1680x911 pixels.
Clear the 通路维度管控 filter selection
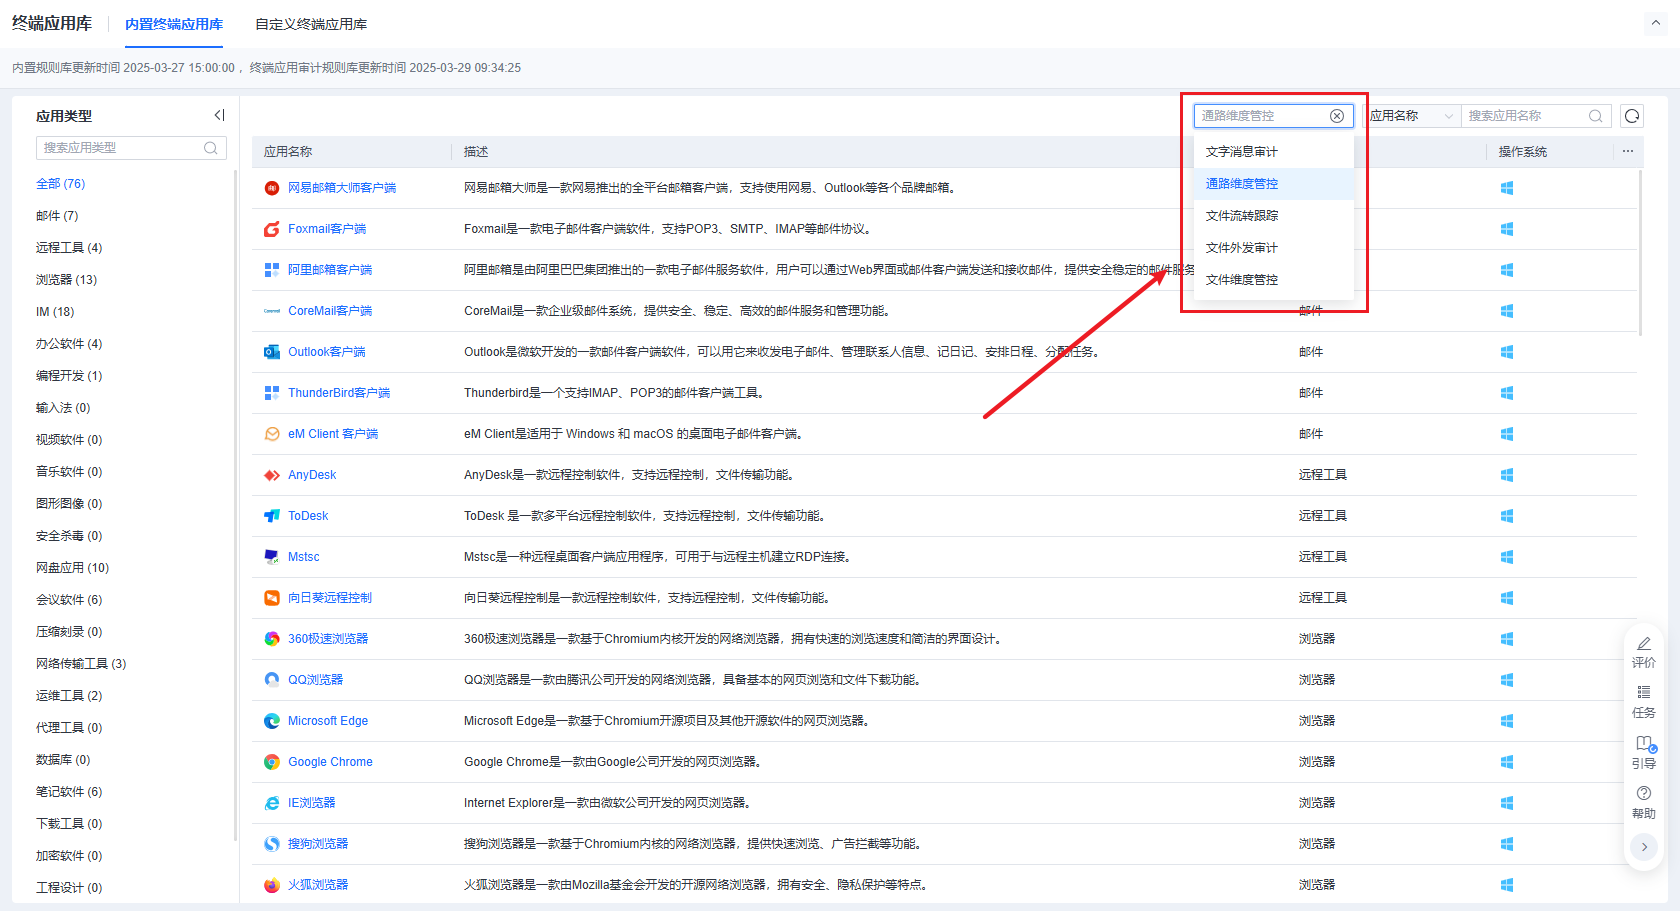(x=1336, y=116)
